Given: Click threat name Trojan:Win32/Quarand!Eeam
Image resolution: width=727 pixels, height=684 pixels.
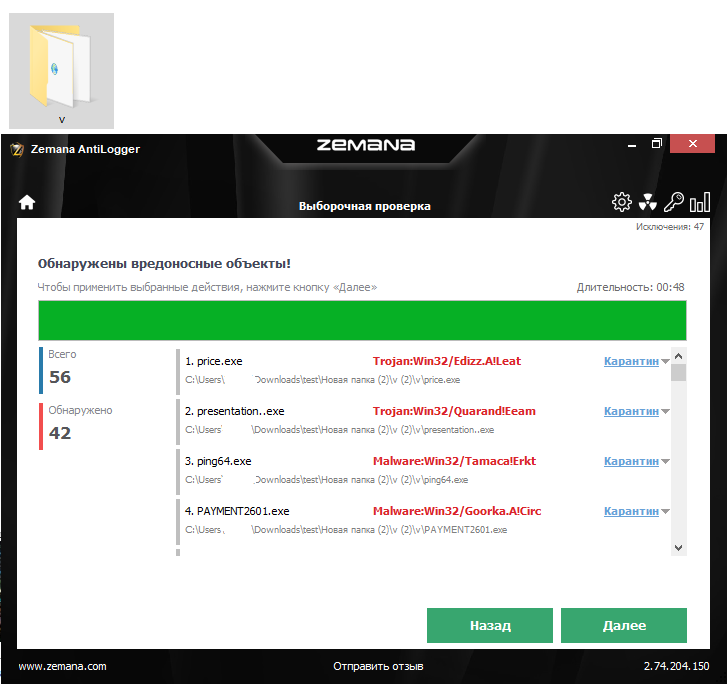Looking at the screenshot, I should click(x=454, y=411).
